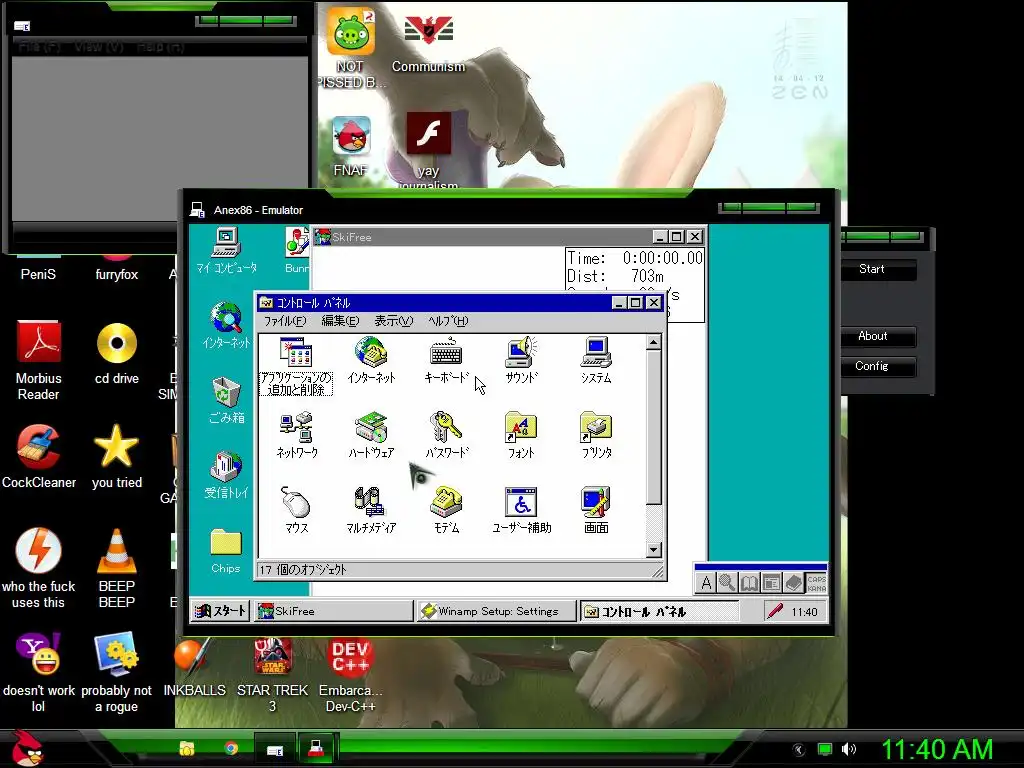Open the インターネット icon in Control Panel
Image resolution: width=1024 pixels, height=768 pixels.
point(371,360)
